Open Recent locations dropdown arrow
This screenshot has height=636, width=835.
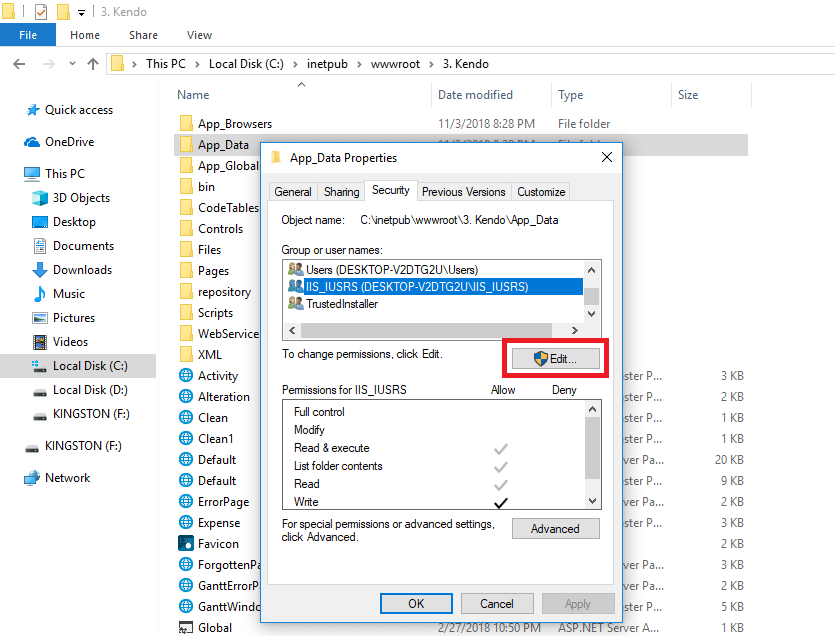72,64
